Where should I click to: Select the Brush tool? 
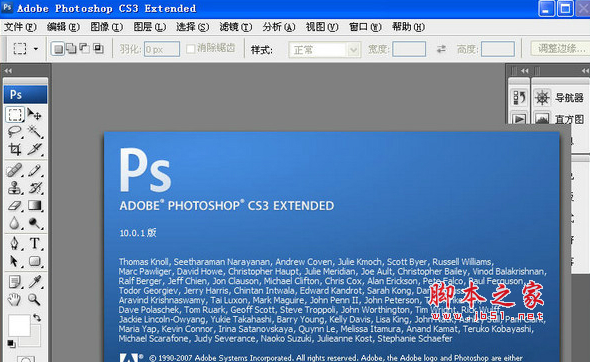[35, 170]
